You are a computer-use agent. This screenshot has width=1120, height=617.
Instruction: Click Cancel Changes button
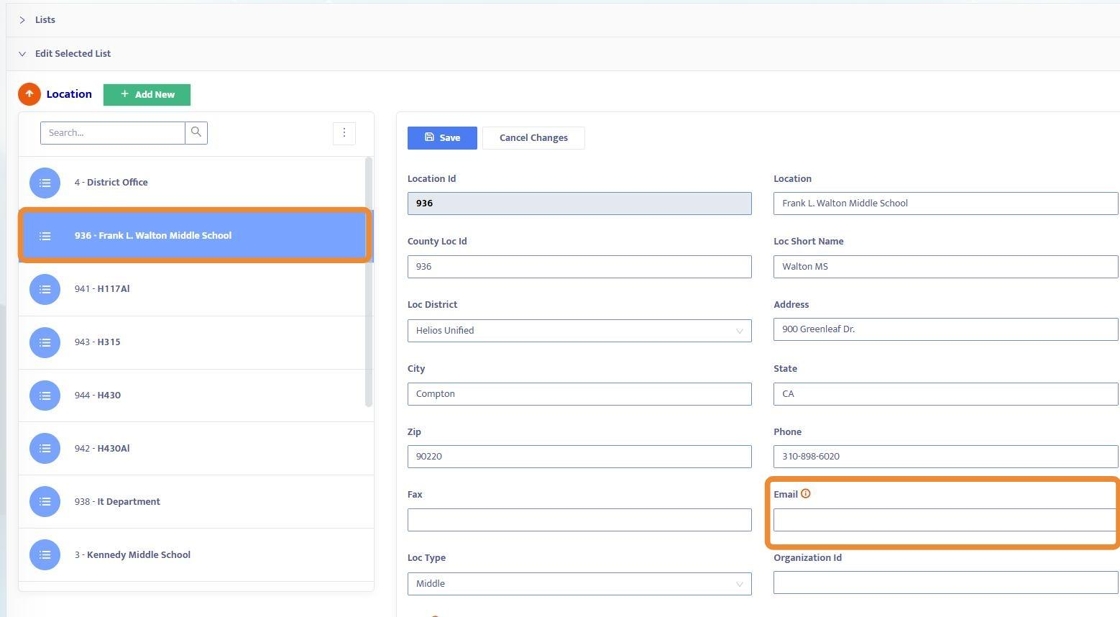coord(533,138)
